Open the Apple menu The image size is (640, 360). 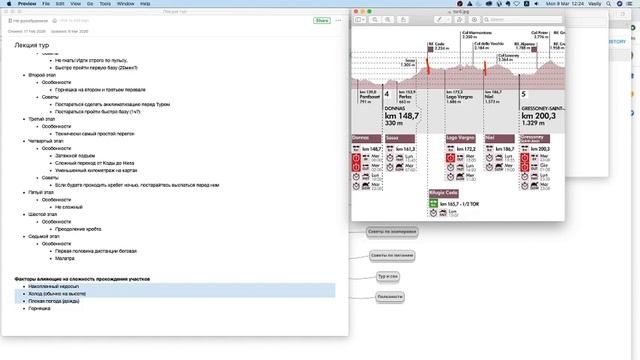[9, 4]
